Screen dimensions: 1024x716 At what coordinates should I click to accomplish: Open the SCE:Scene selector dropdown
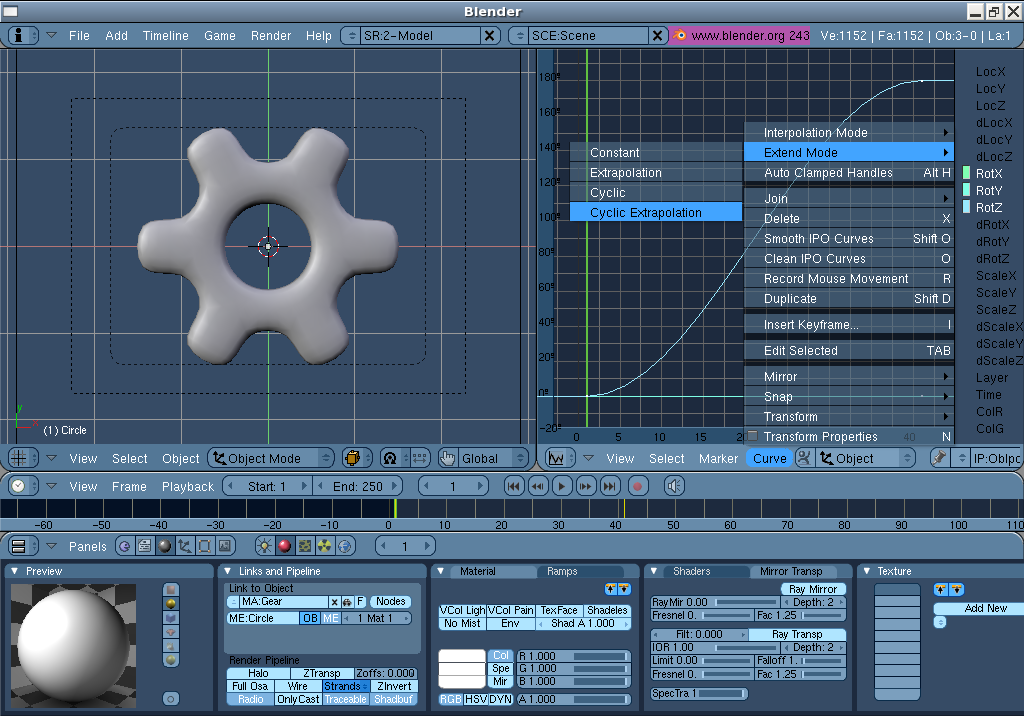coord(519,35)
